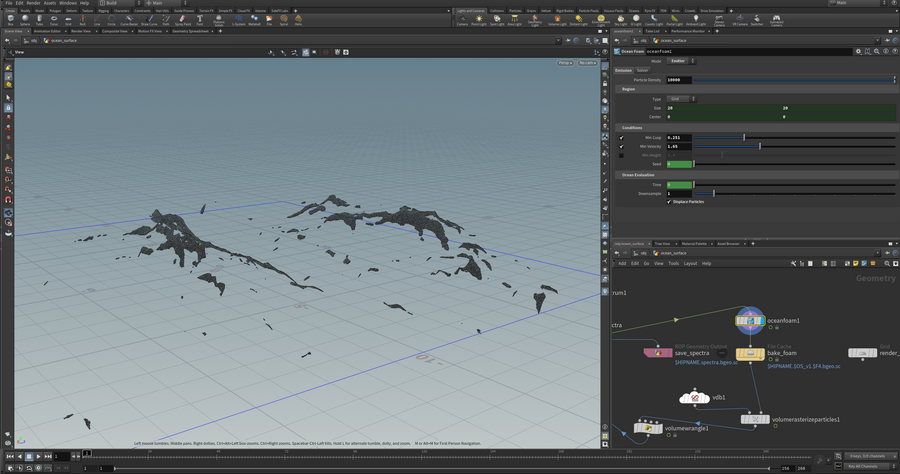The height and width of the screenshot is (474, 900).
Task: Uncheck Displace Particles option
Action: click(x=669, y=201)
